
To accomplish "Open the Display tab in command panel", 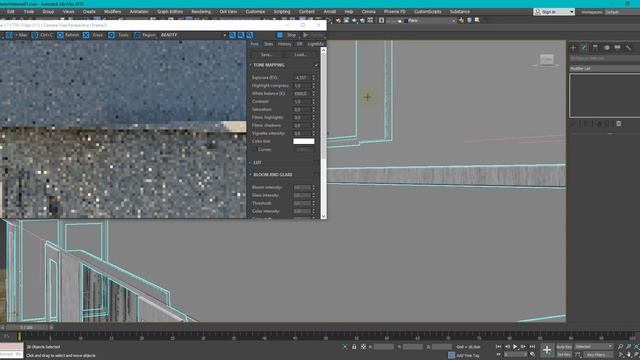I will (x=617, y=48).
